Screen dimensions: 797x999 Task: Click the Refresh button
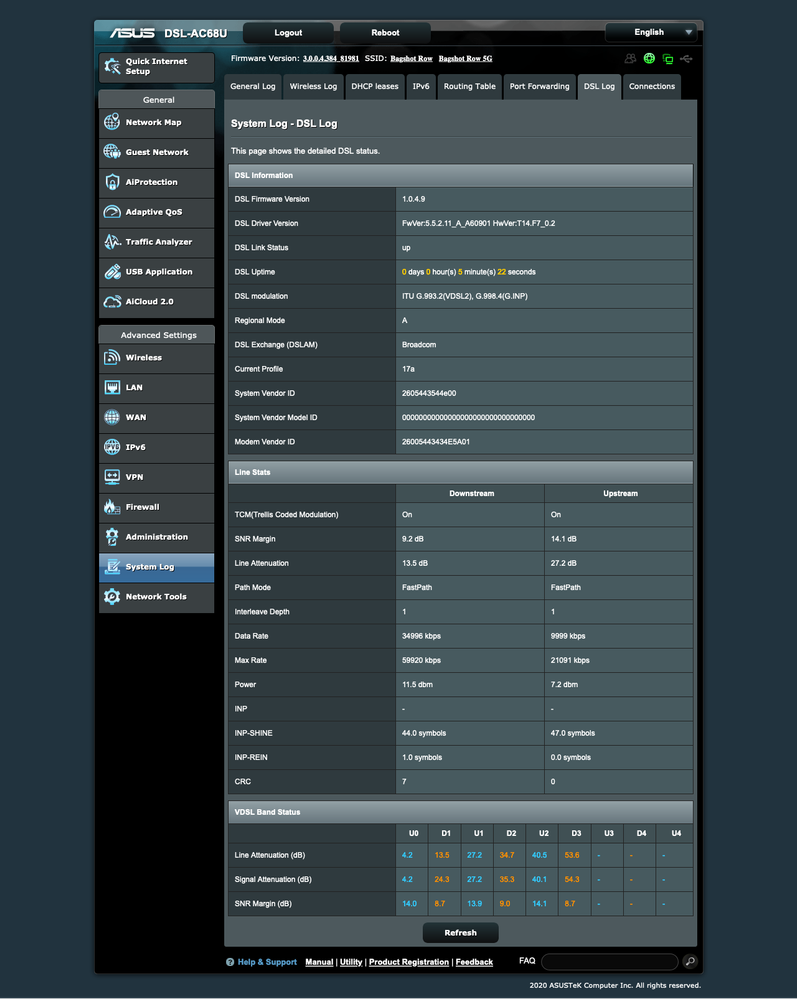461,933
